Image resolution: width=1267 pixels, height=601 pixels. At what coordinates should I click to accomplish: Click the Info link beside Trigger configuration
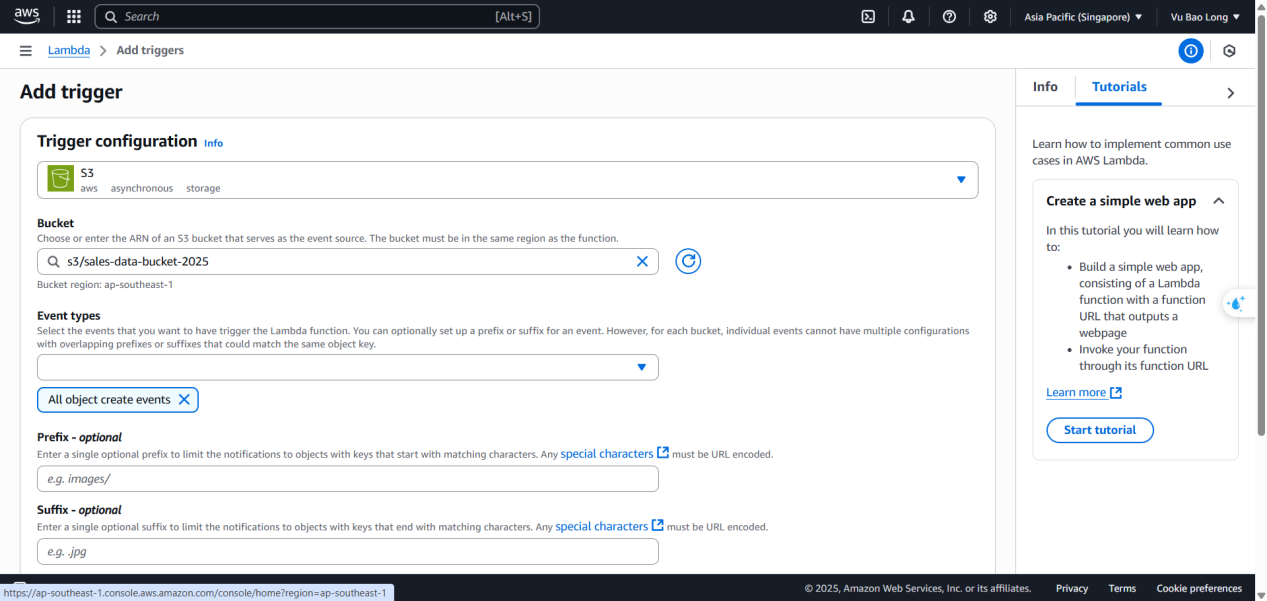pos(214,143)
